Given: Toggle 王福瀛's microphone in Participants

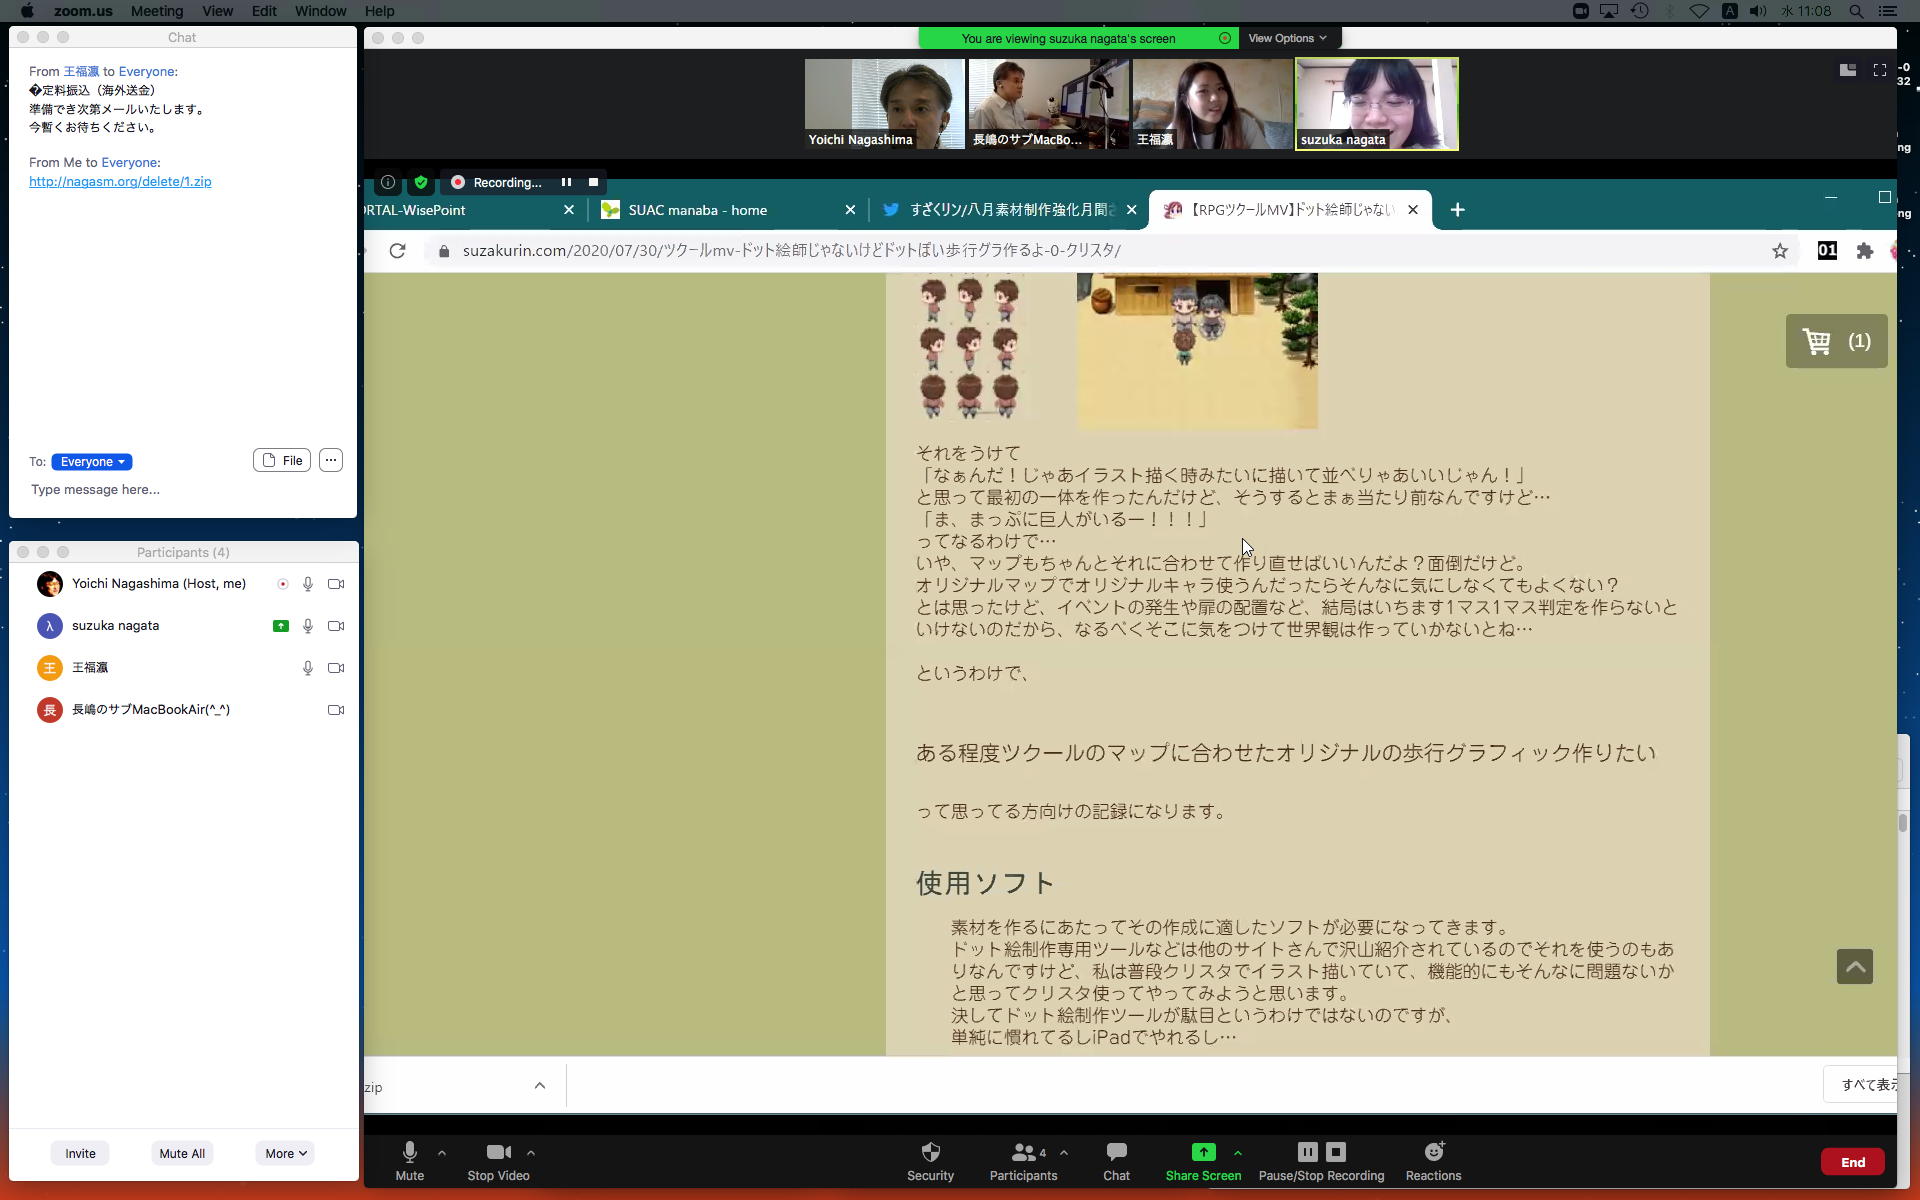Looking at the screenshot, I should (308, 668).
